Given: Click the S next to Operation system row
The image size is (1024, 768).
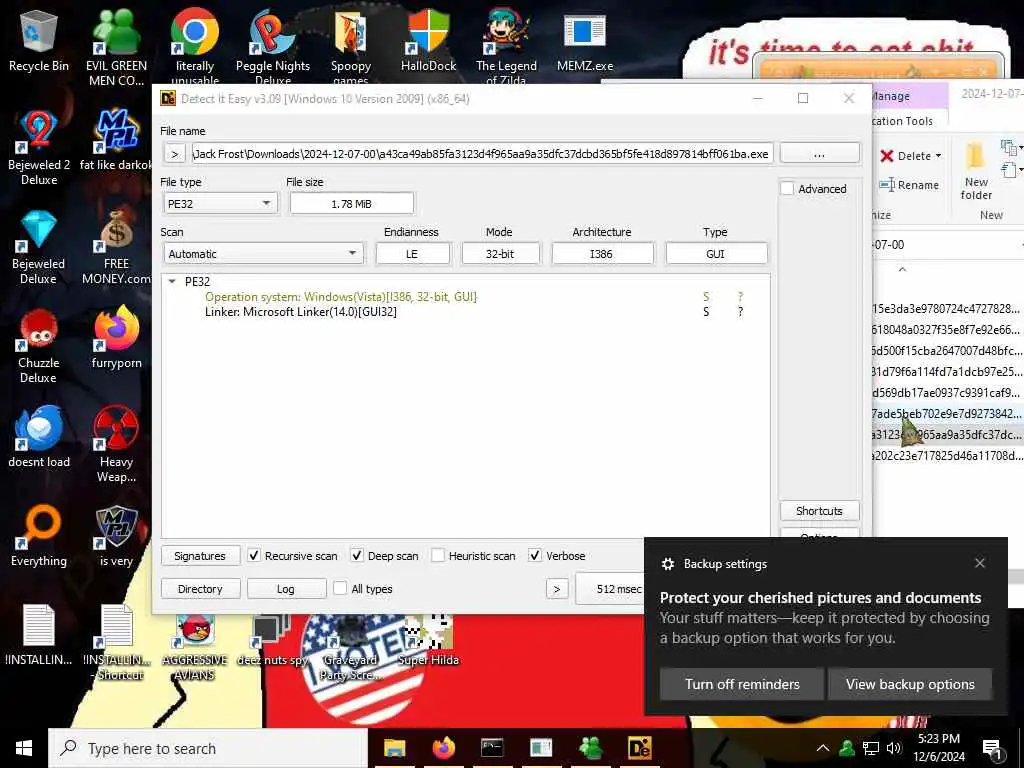Looking at the screenshot, I should pyautogui.click(x=706, y=296).
